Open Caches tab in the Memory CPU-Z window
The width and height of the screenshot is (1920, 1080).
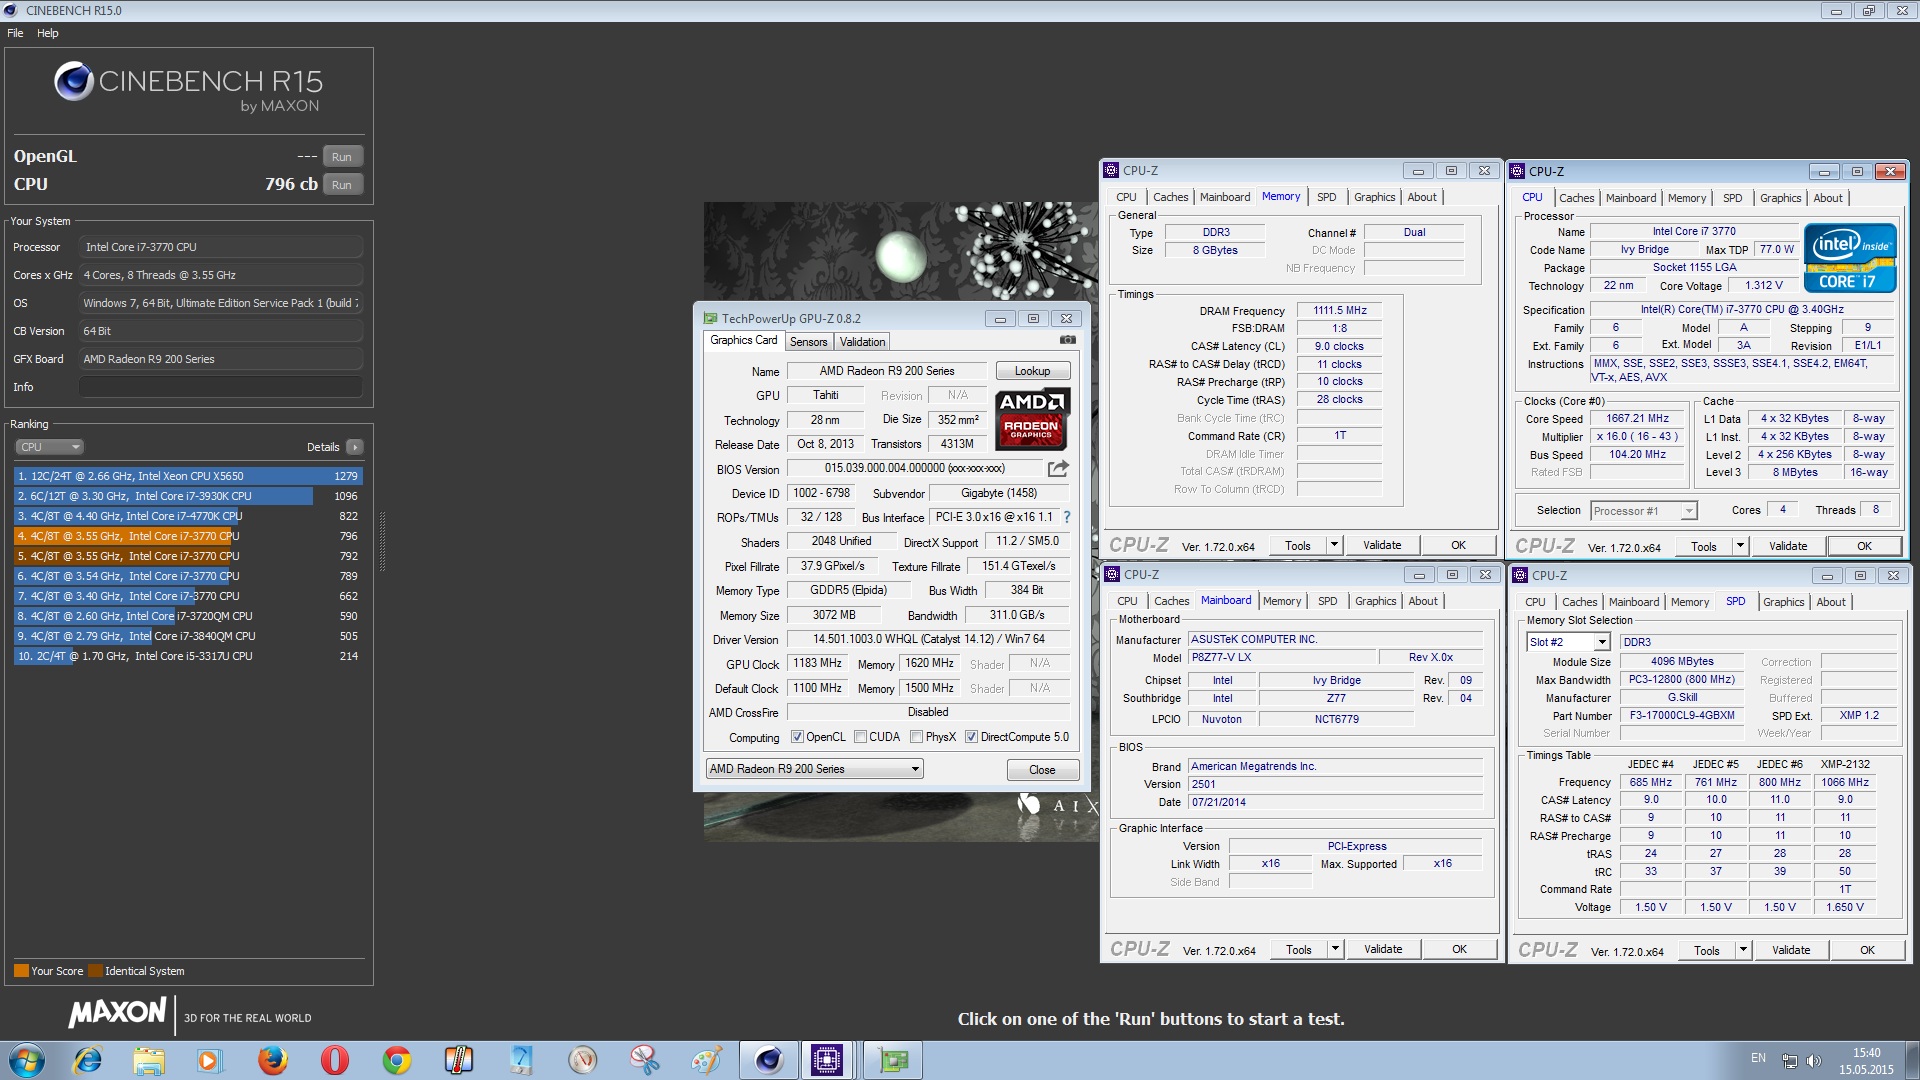pos(1170,197)
